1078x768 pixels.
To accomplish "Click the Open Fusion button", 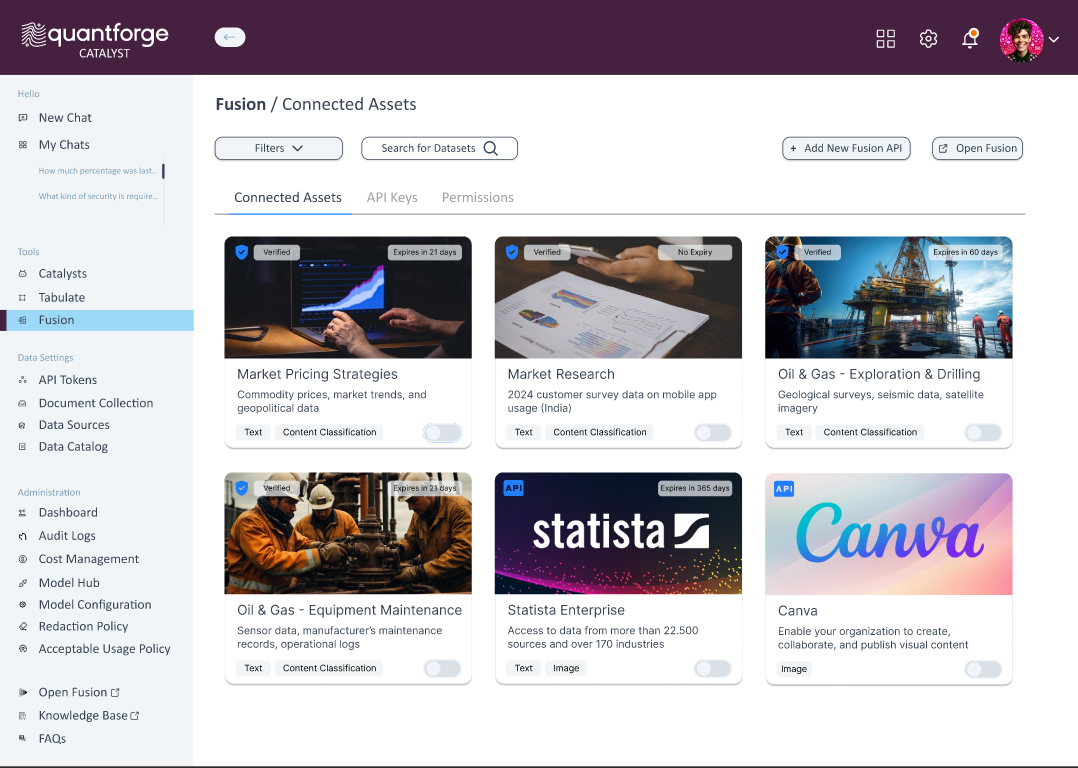I will click(977, 148).
